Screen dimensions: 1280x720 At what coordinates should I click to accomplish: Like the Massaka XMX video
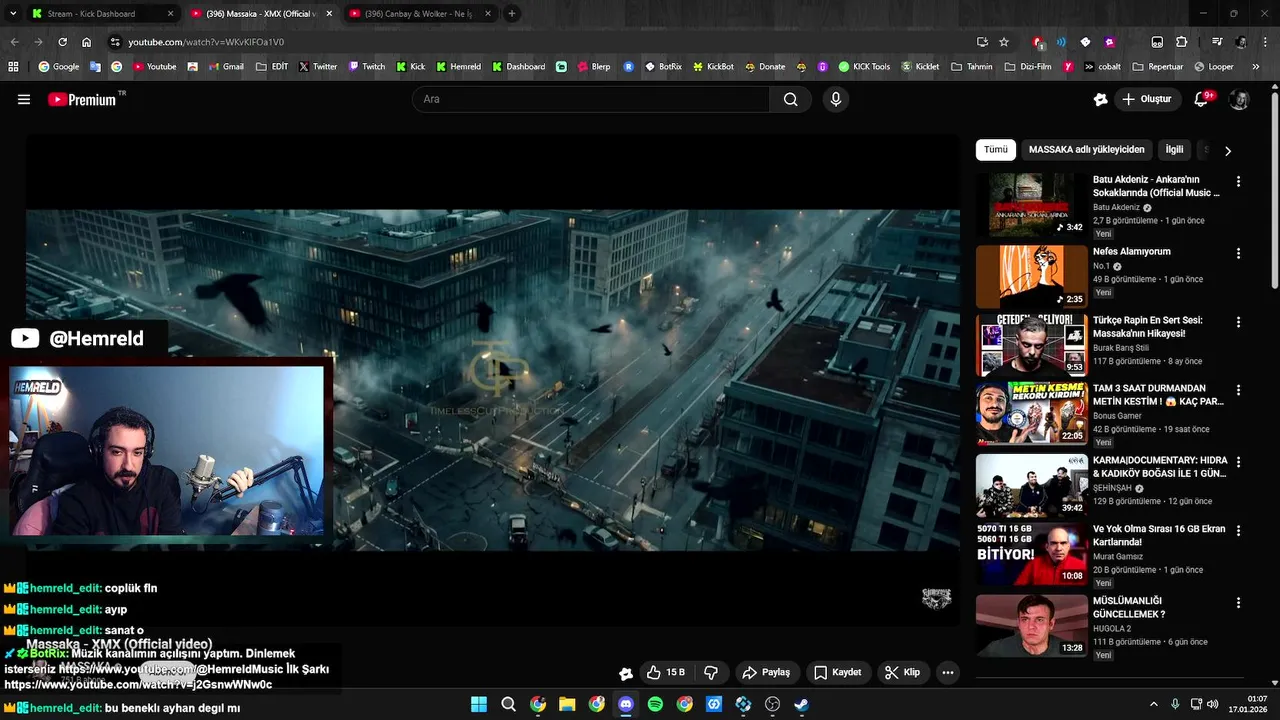click(666, 672)
